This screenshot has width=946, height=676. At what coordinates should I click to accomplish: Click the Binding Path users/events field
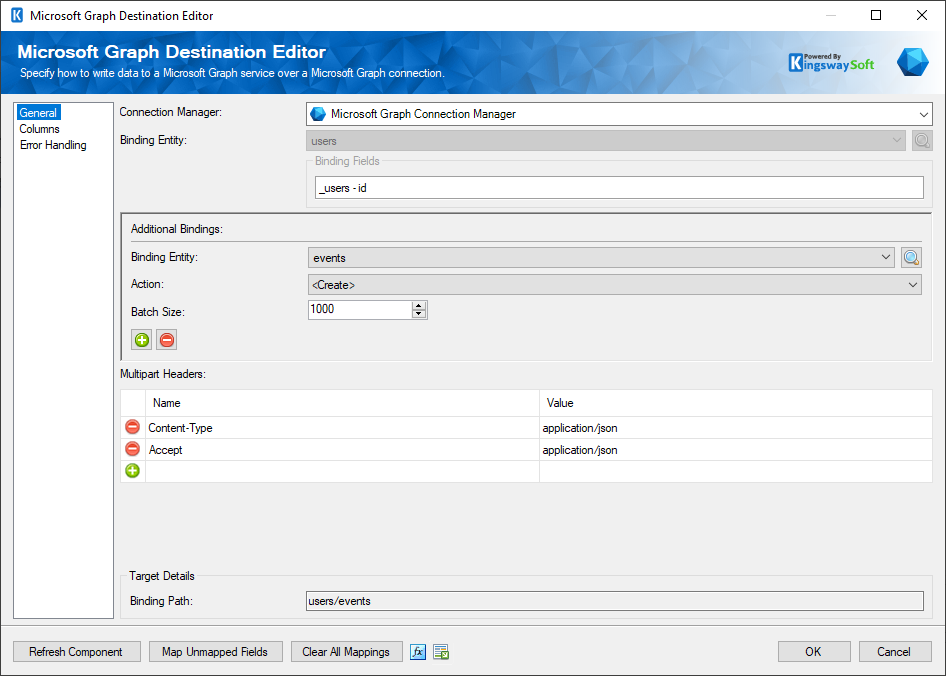pos(615,601)
